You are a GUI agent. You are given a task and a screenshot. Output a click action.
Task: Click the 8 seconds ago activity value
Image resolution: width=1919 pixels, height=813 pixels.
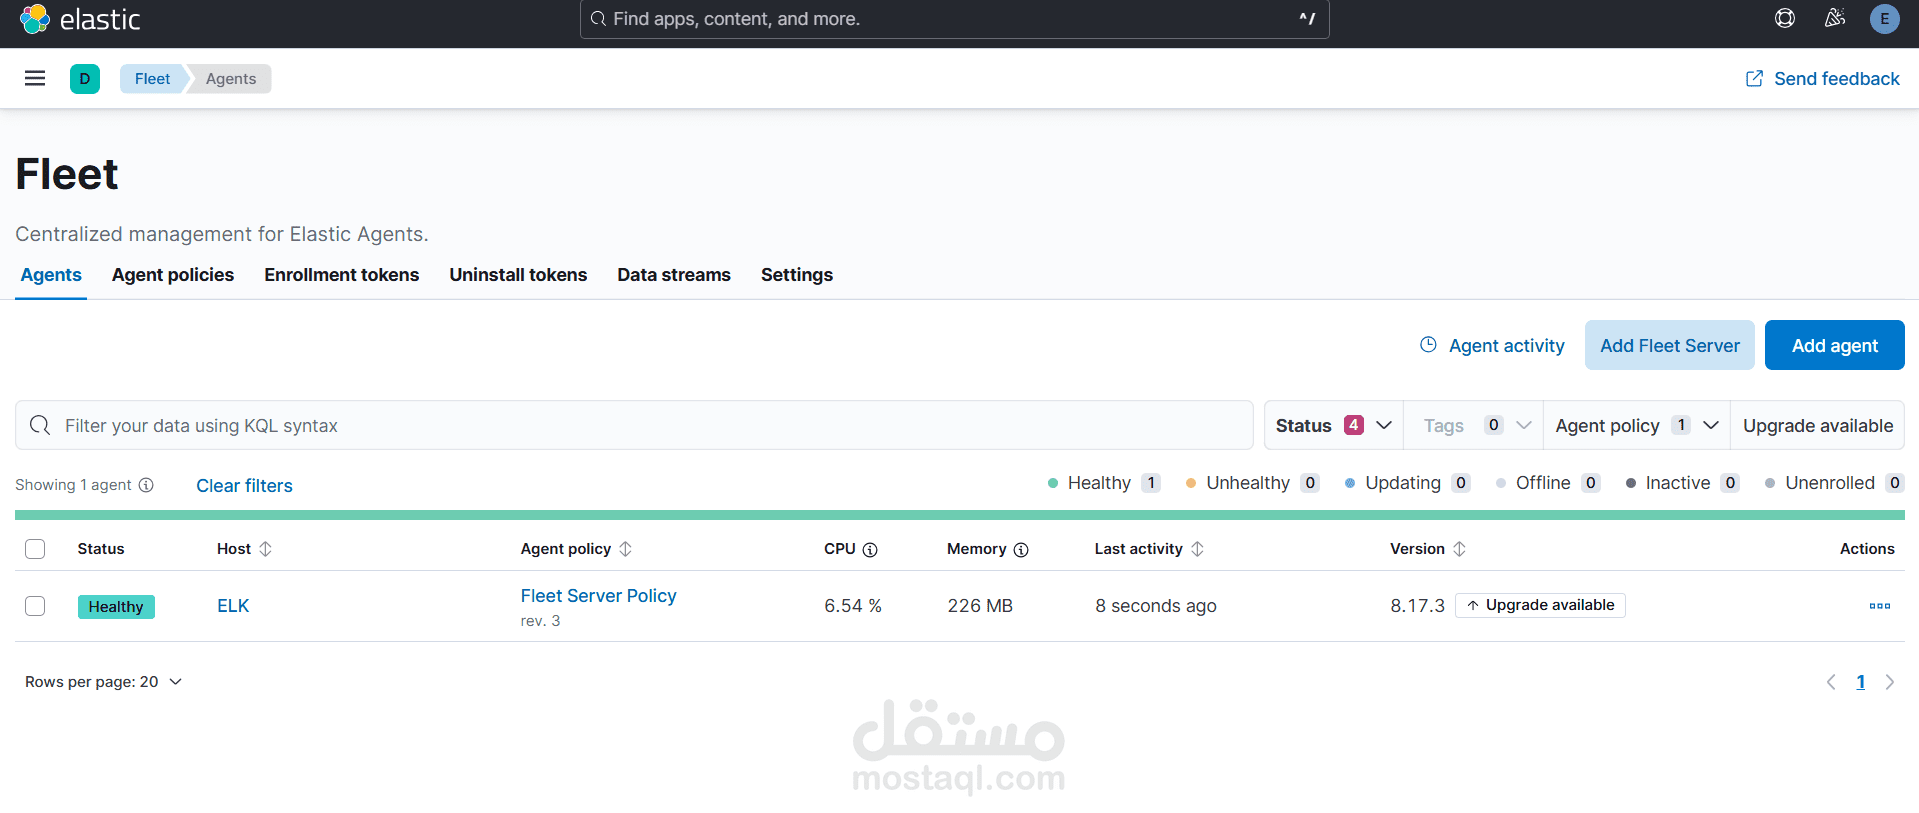tap(1156, 606)
